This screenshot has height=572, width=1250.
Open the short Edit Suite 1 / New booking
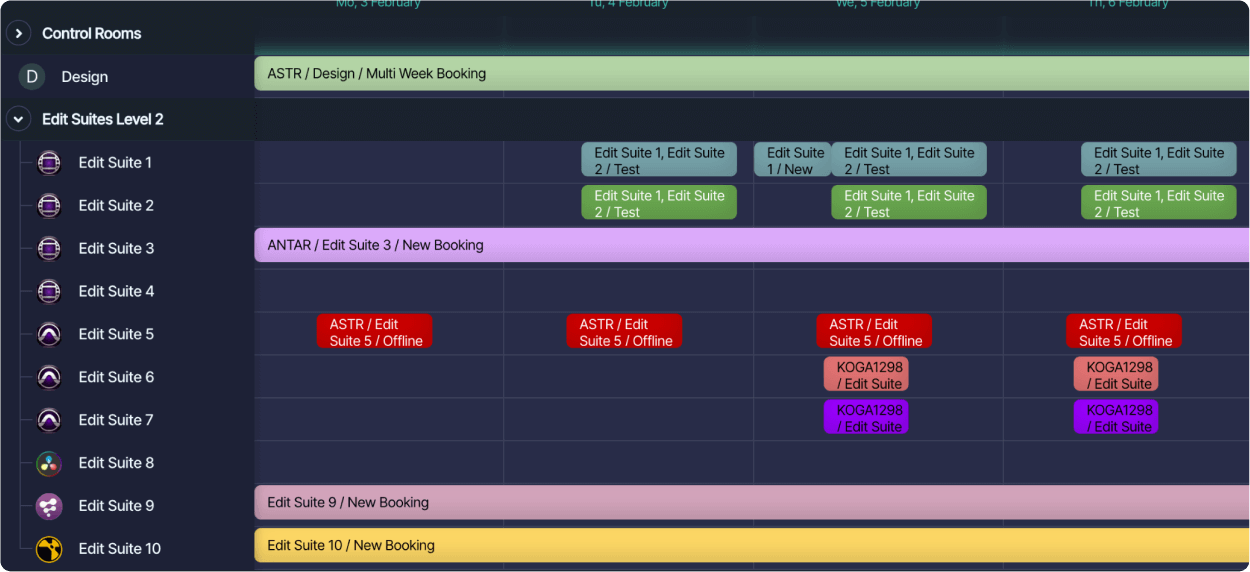pos(792,160)
